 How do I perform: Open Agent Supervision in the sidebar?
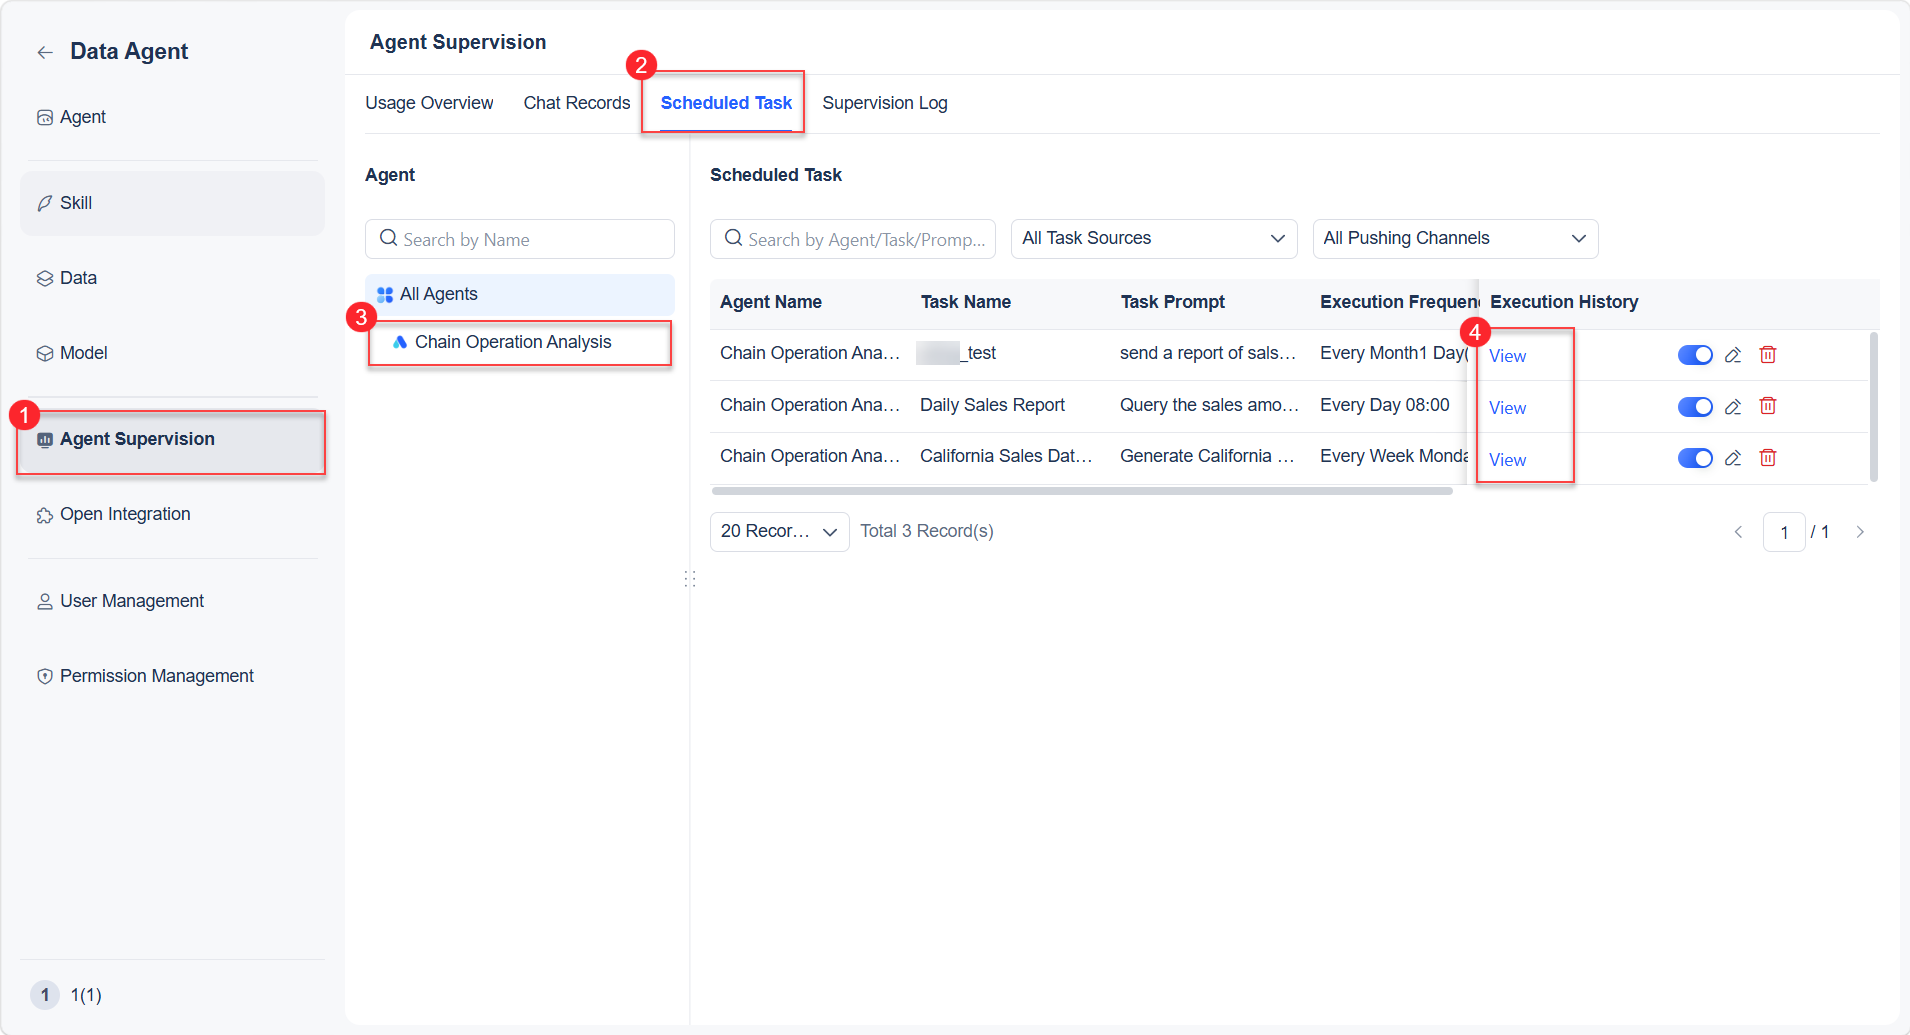[172, 440]
